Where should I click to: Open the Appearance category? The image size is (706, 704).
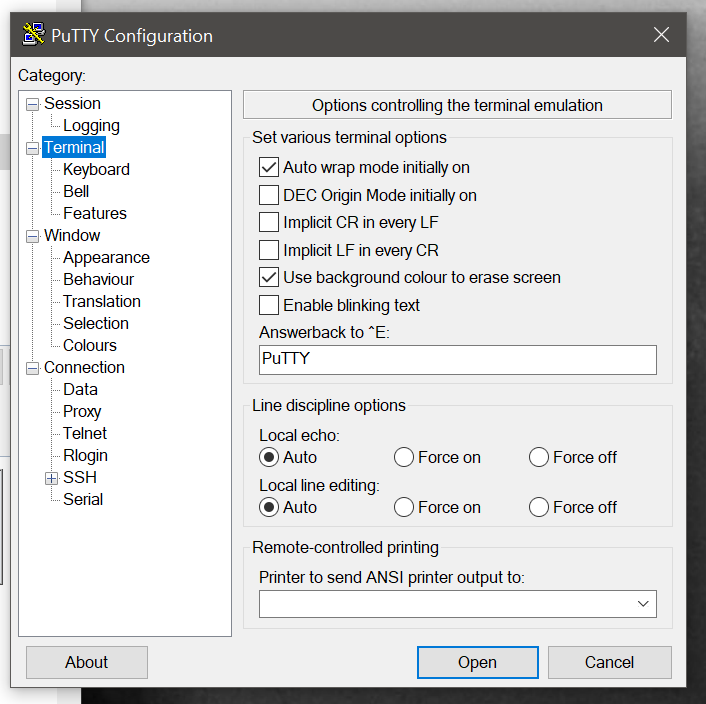point(106,257)
